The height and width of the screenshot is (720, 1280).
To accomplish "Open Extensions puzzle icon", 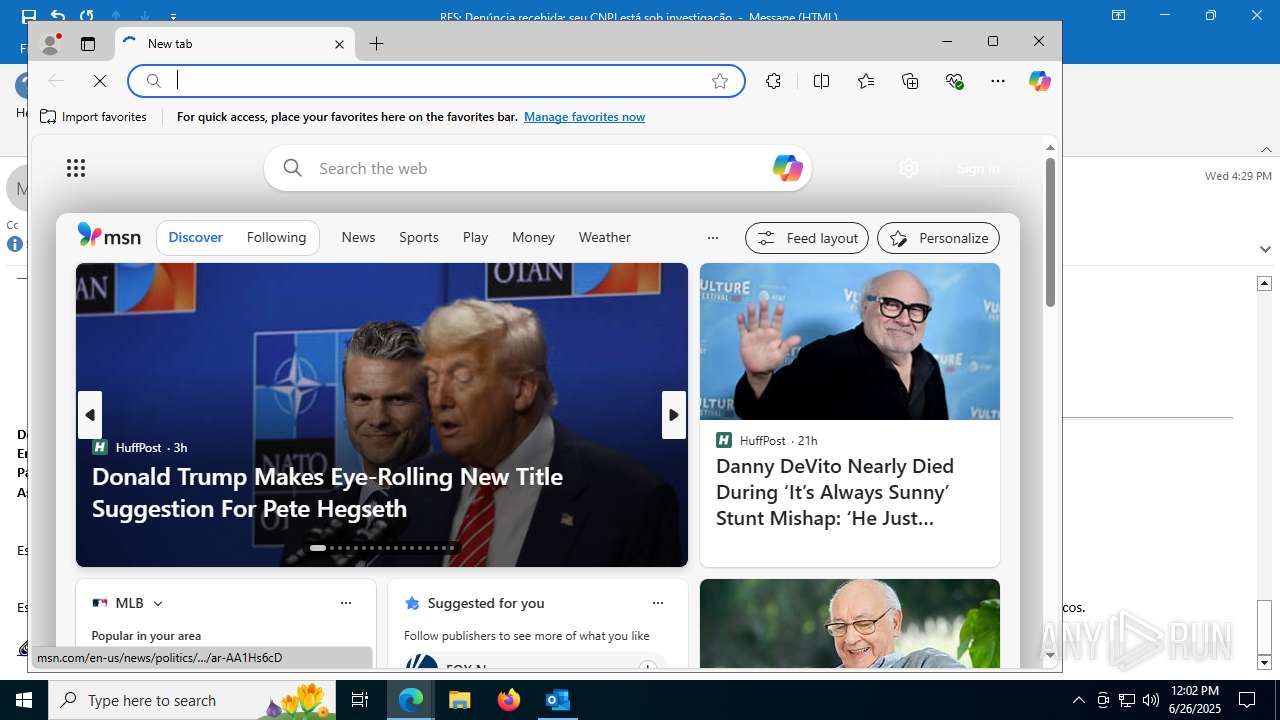I will (774, 81).
